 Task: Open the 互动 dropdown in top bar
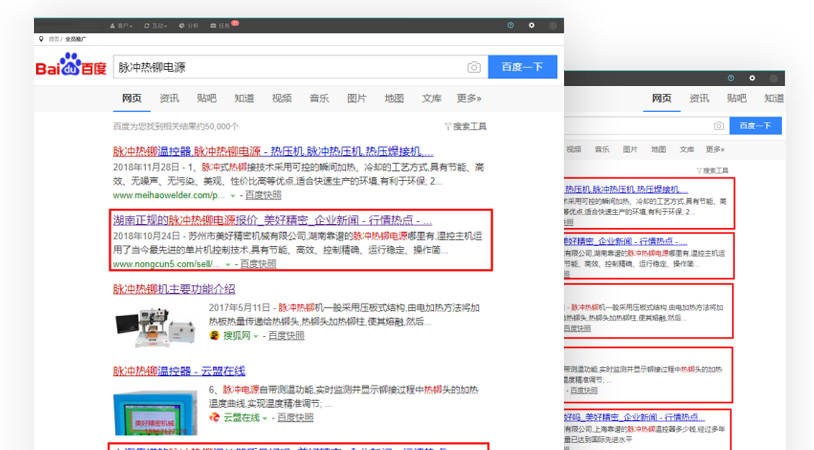pyautogui.click(x=156, y=25)
